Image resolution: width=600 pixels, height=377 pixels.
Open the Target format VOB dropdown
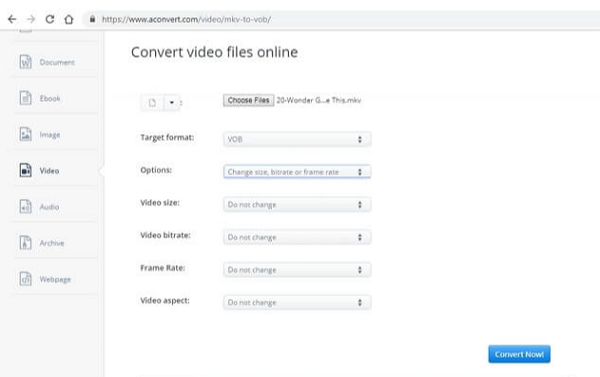[x=297, y=139]
